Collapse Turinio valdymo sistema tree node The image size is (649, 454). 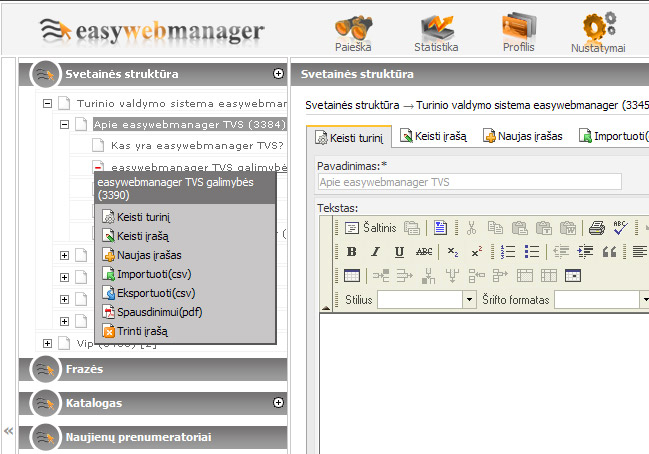click(48, 103)
